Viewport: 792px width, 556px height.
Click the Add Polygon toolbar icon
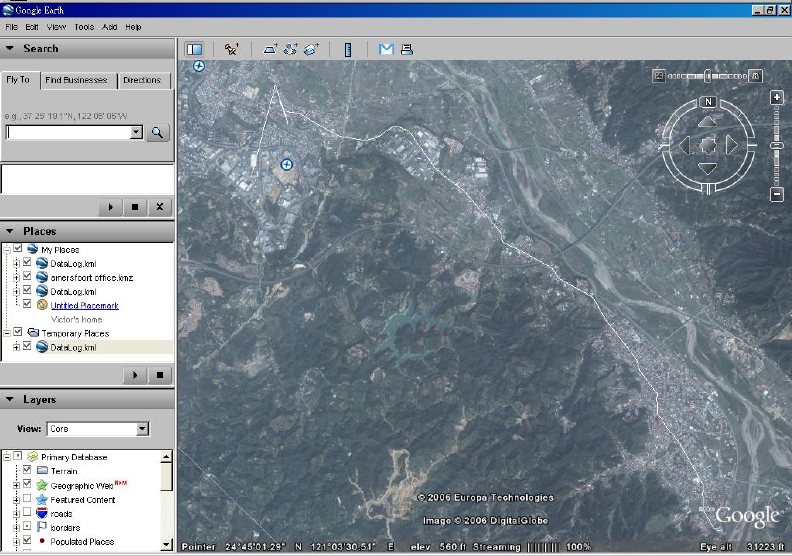tap(270, 49)
